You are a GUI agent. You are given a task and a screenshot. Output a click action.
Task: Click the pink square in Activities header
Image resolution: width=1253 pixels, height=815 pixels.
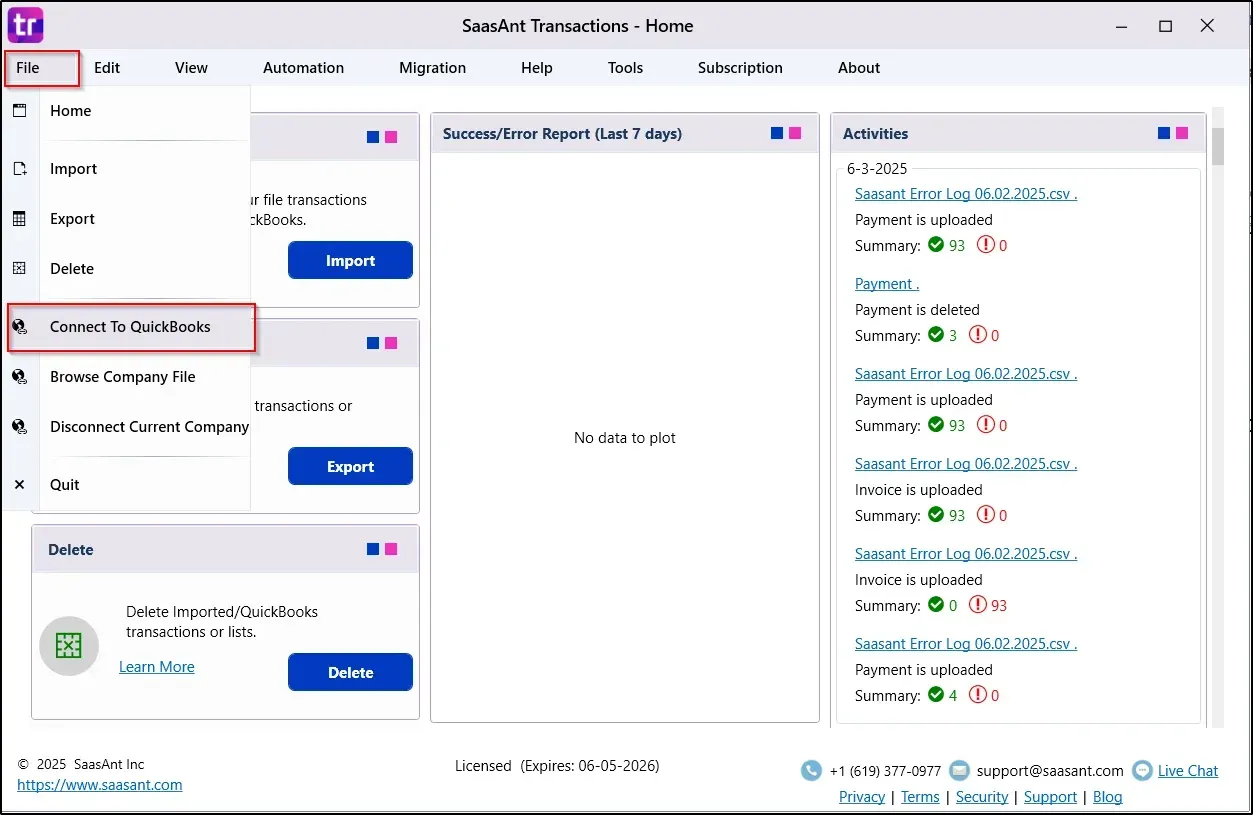(1182, 133)
